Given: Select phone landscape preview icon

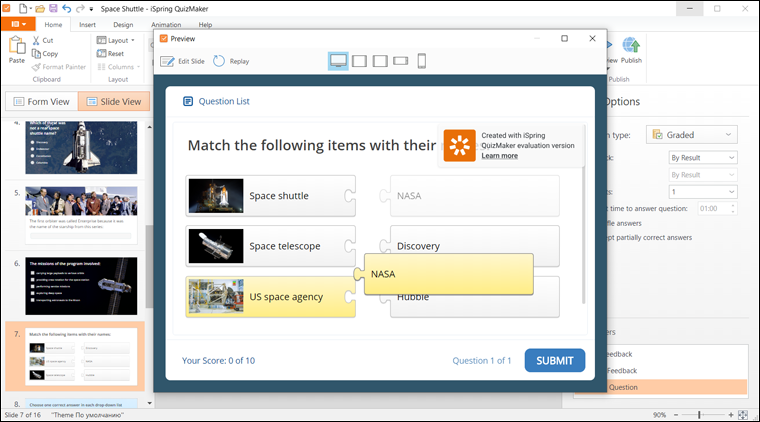Looking at the screenshot, I should (x=400, y=61).
